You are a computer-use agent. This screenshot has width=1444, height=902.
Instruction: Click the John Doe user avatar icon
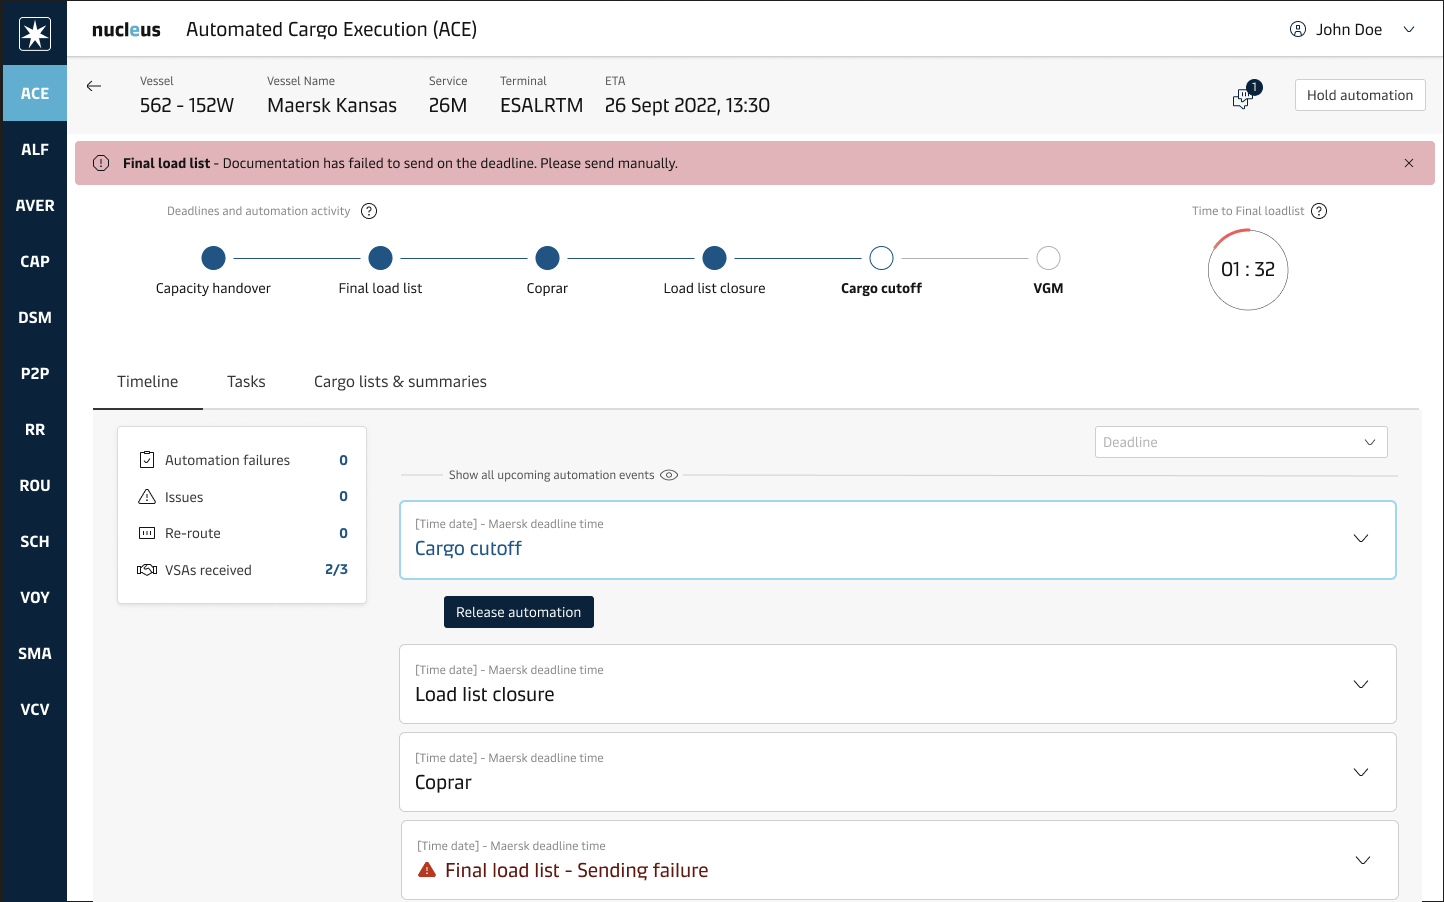pyautogui.click(x=1298, y=30)
